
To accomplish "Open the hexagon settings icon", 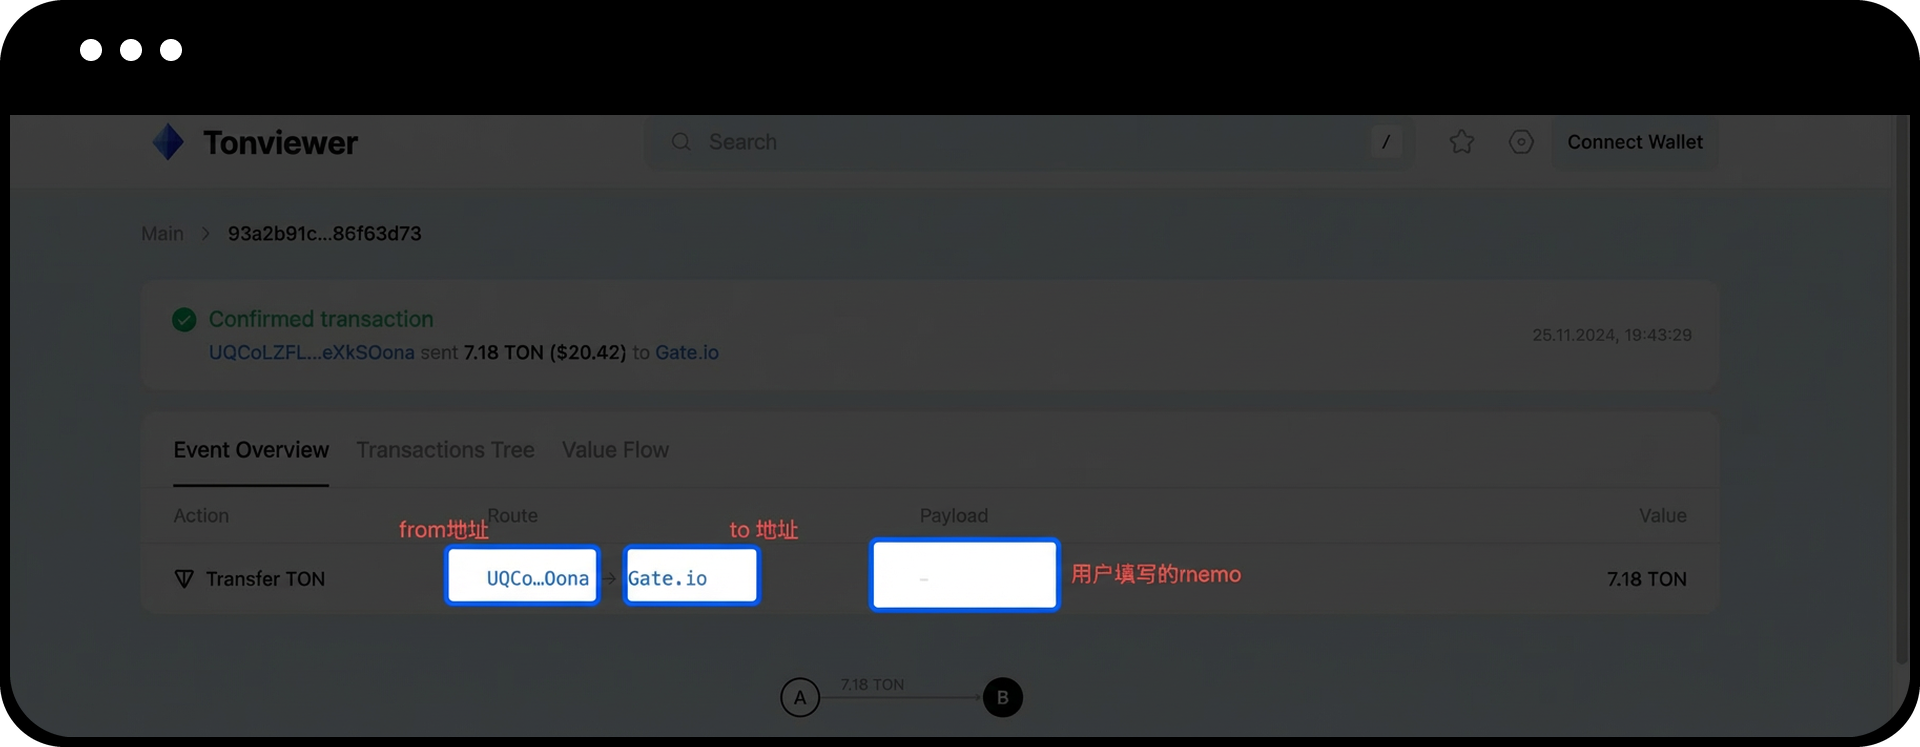I will tap(1521, 142).
